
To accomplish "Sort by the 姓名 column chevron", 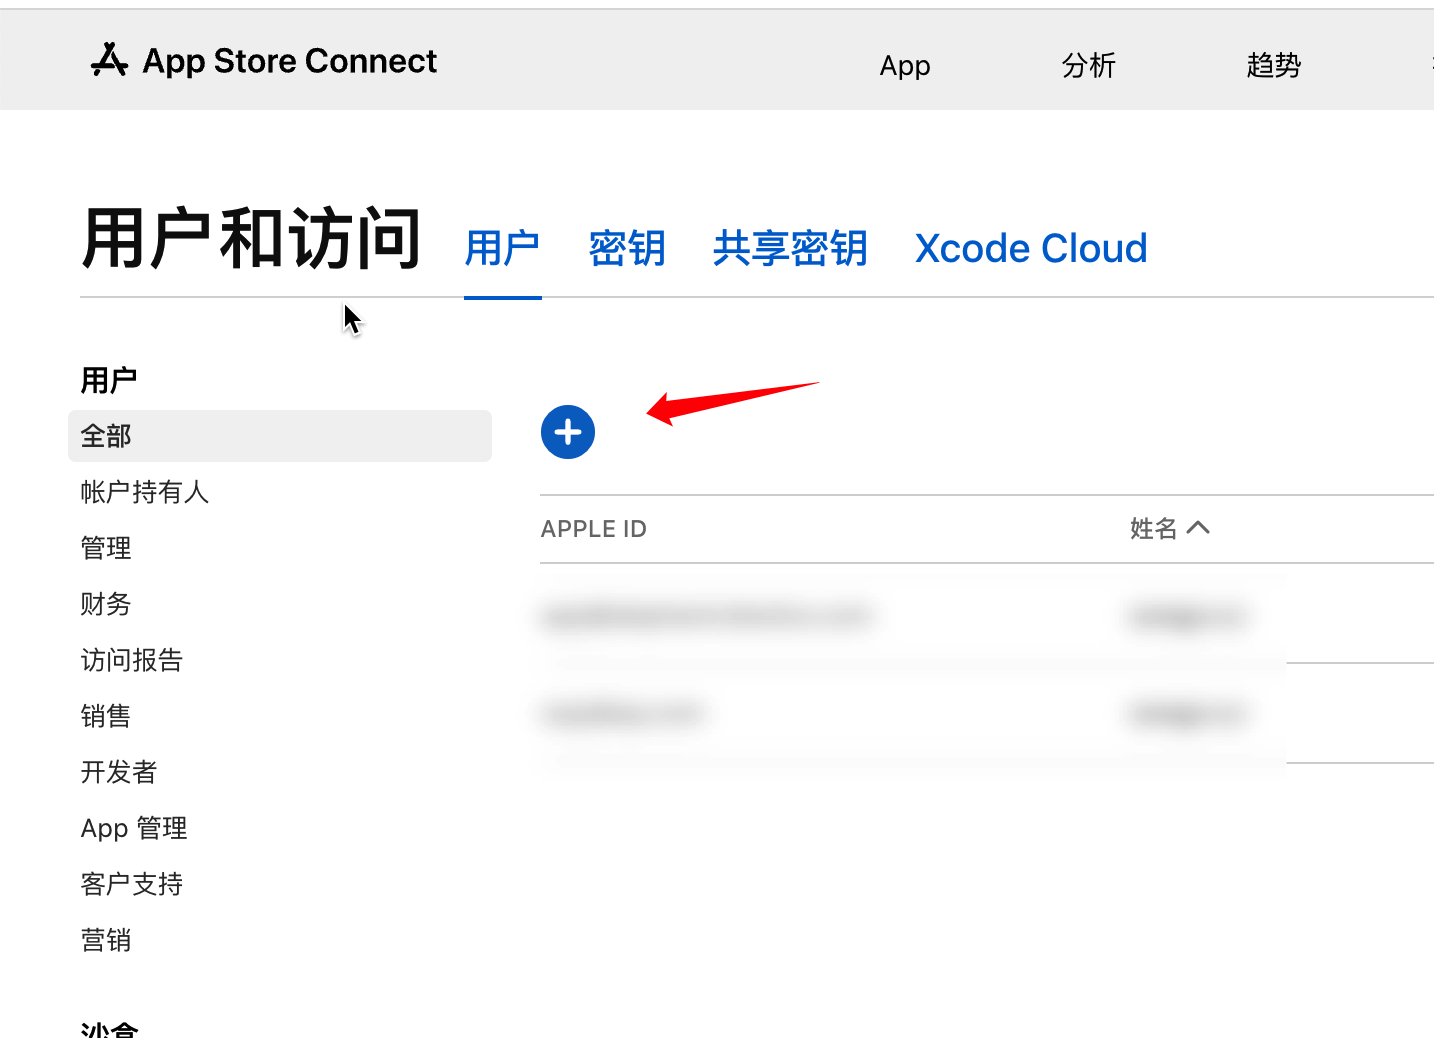I will click(x=1198, y=528).
